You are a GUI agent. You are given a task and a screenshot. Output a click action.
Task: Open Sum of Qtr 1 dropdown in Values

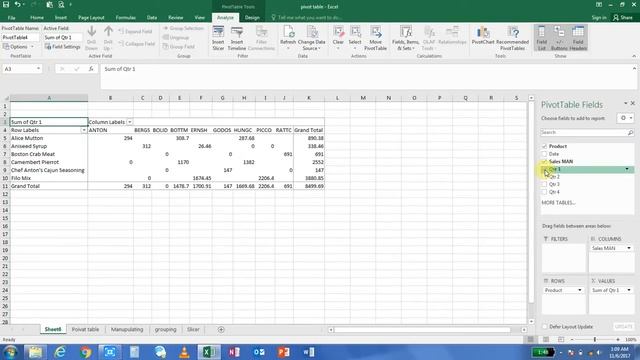[629, 290]
